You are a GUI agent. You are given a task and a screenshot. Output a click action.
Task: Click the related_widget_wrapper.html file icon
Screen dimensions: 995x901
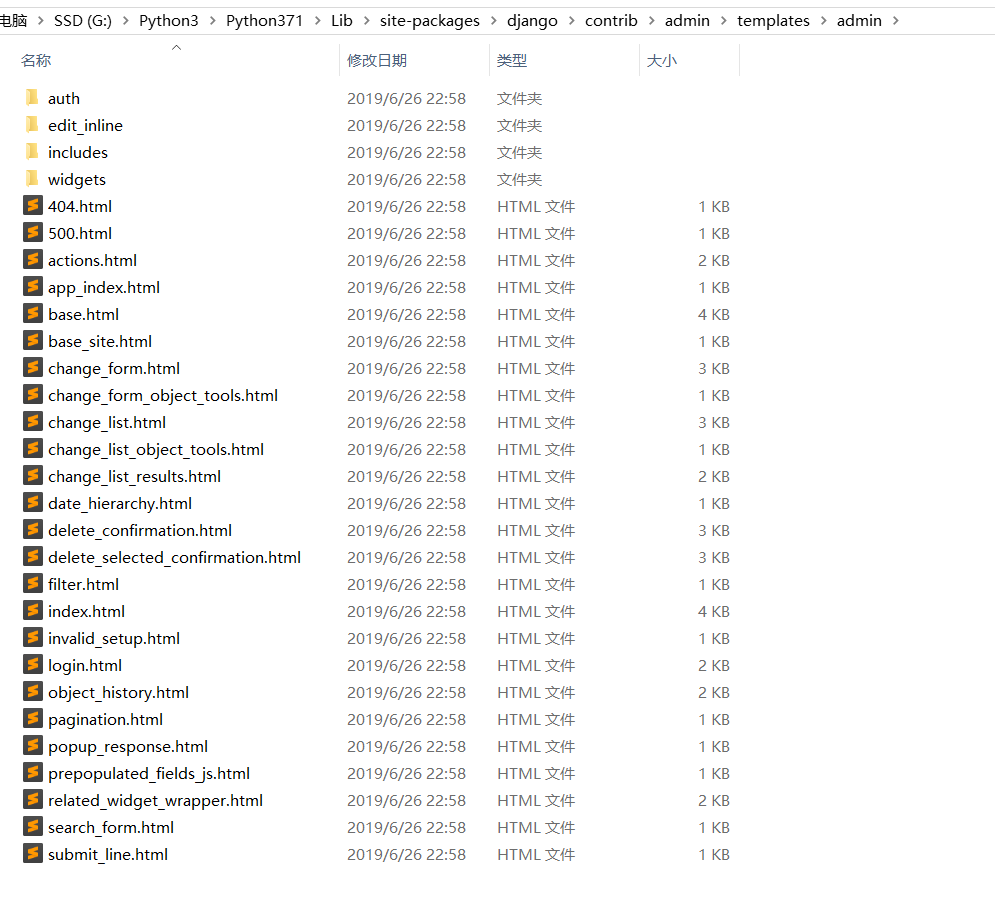pos(33,799)
